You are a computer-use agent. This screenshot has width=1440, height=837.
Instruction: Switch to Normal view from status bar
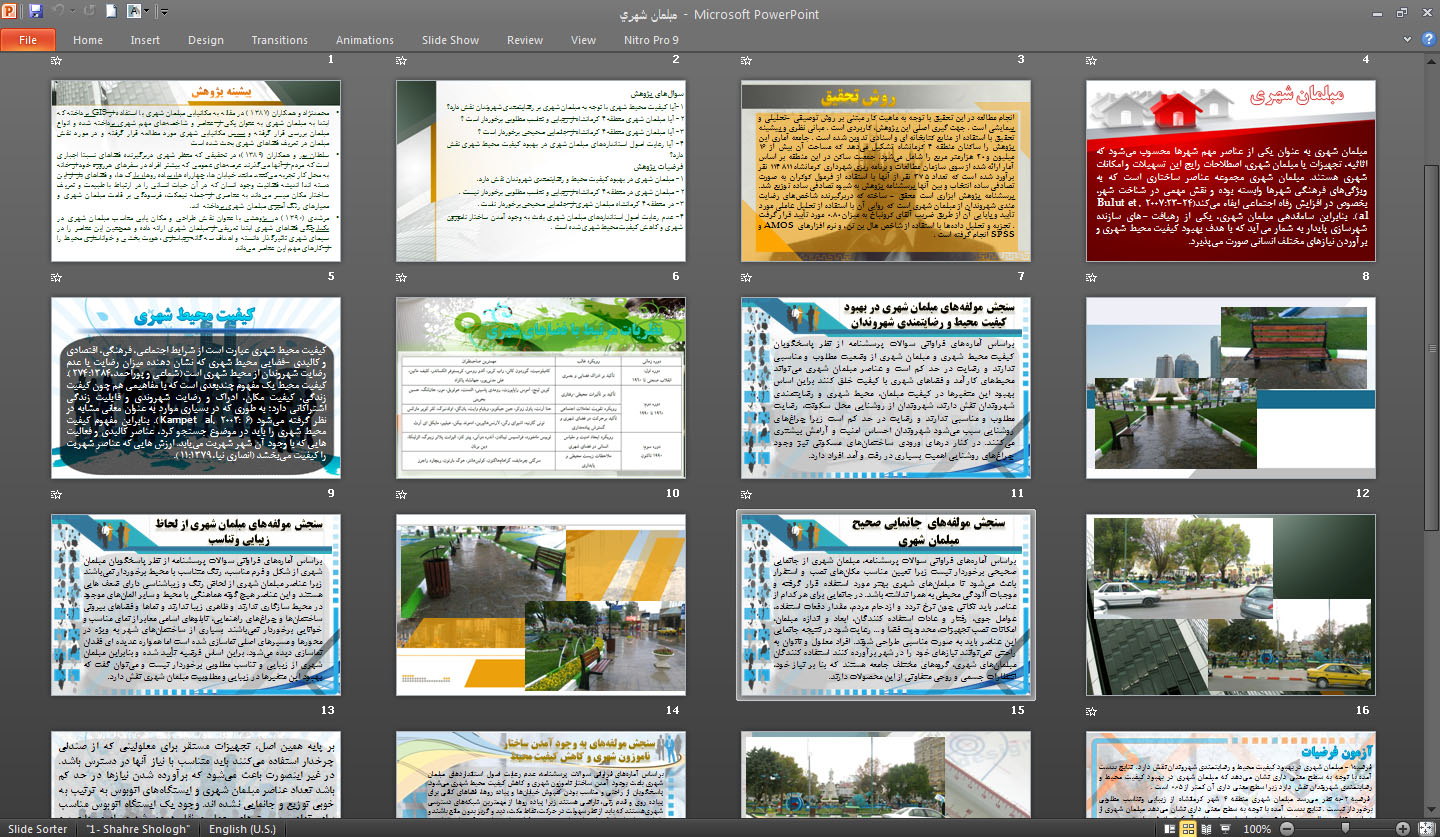pyautogui.click(x=1171, y=829)
